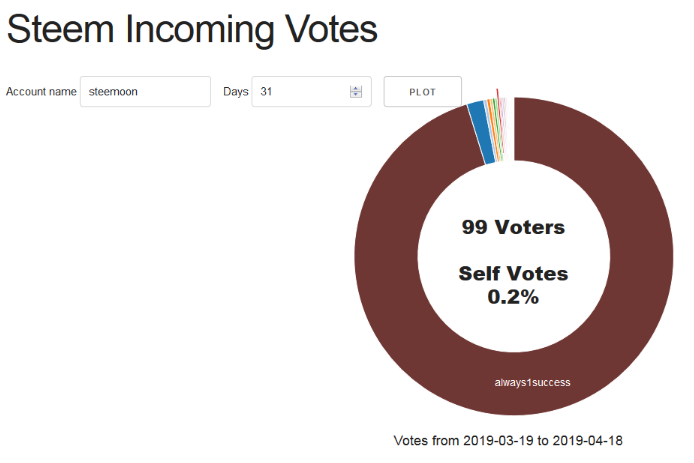694x463 pixels.
Task: Click the Days label
Action: pyautogui.click(x=235, y=92)
